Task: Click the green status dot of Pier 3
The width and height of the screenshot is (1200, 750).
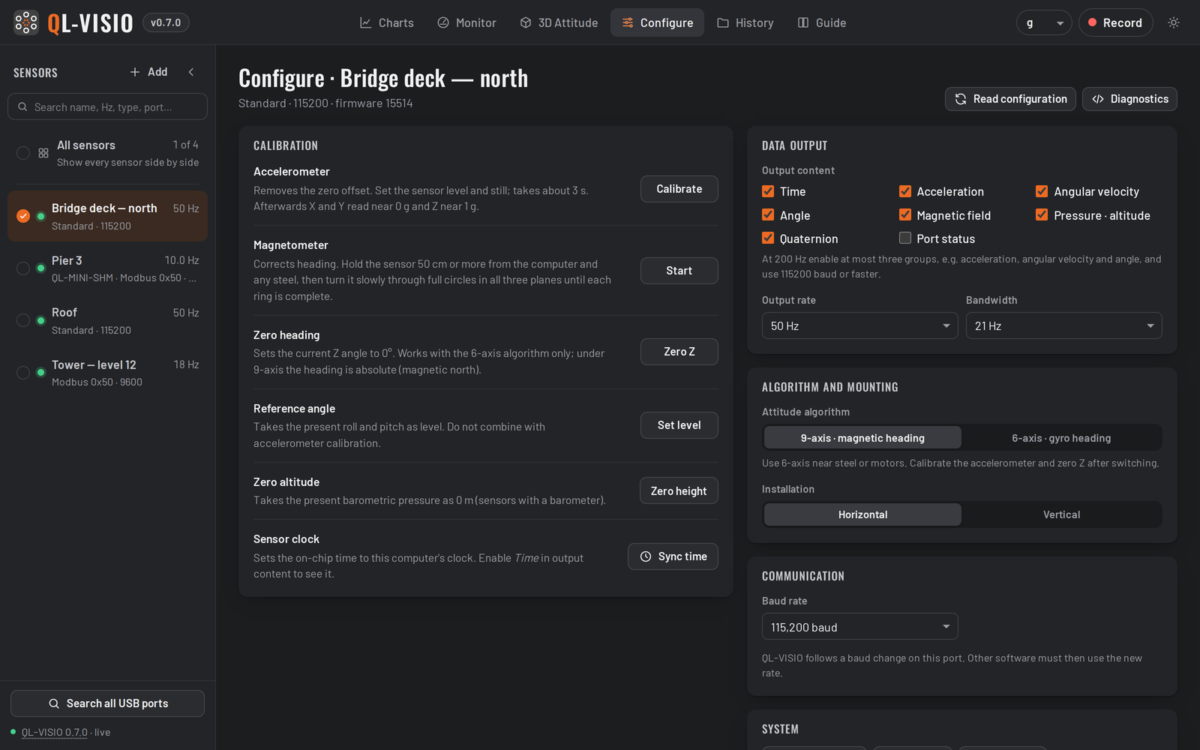Action: point(41,268)
